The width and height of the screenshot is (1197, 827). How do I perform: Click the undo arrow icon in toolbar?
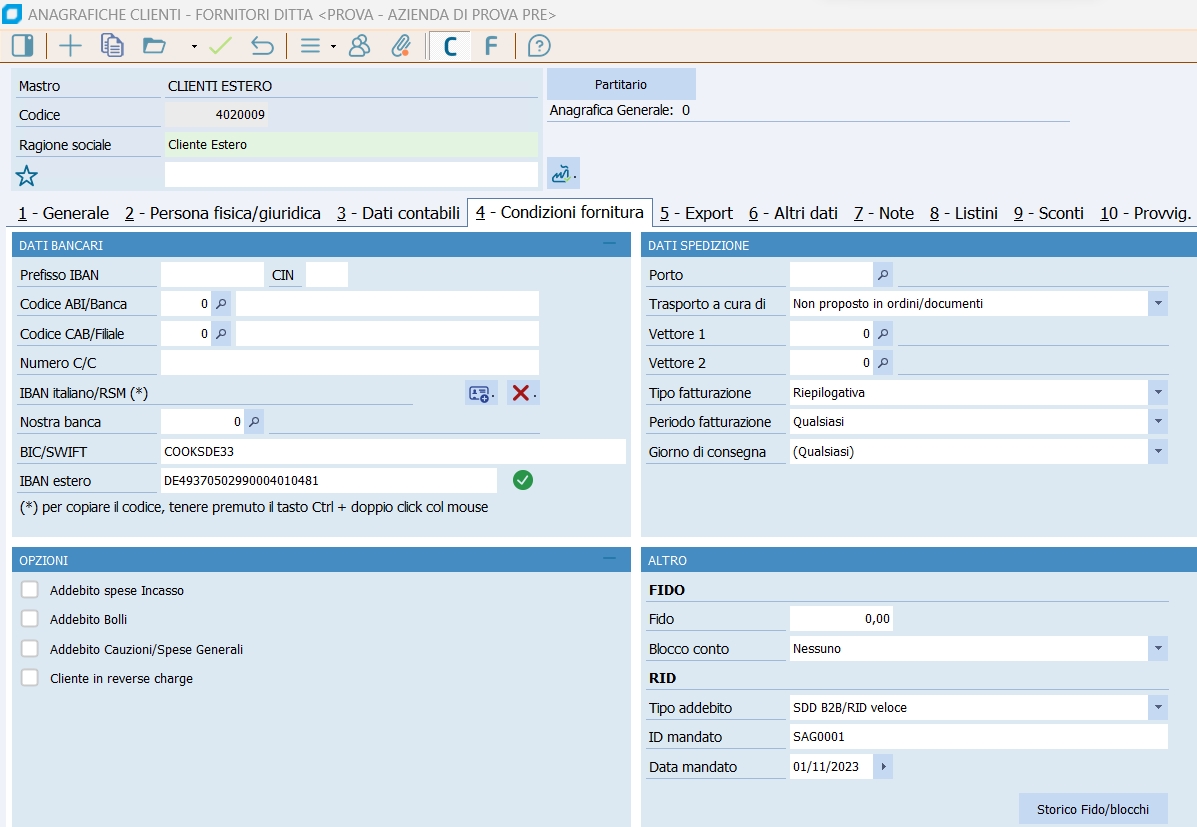262,46
